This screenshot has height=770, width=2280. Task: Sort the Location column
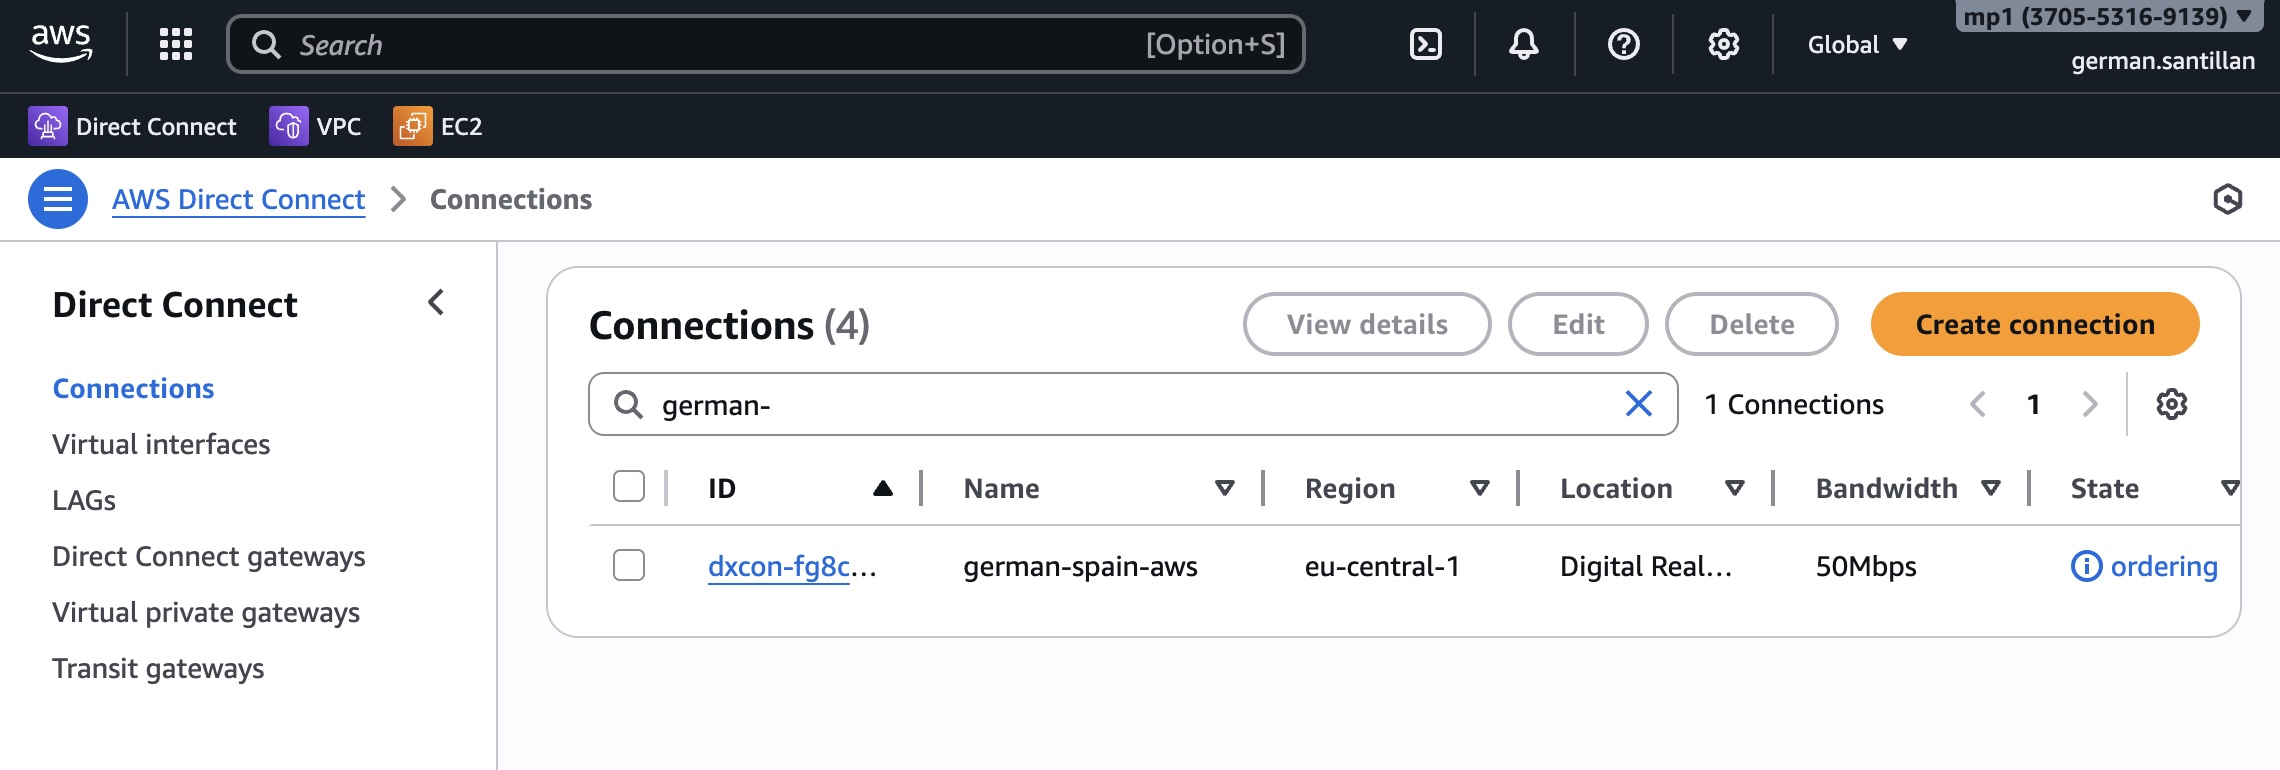(1734, 488)
